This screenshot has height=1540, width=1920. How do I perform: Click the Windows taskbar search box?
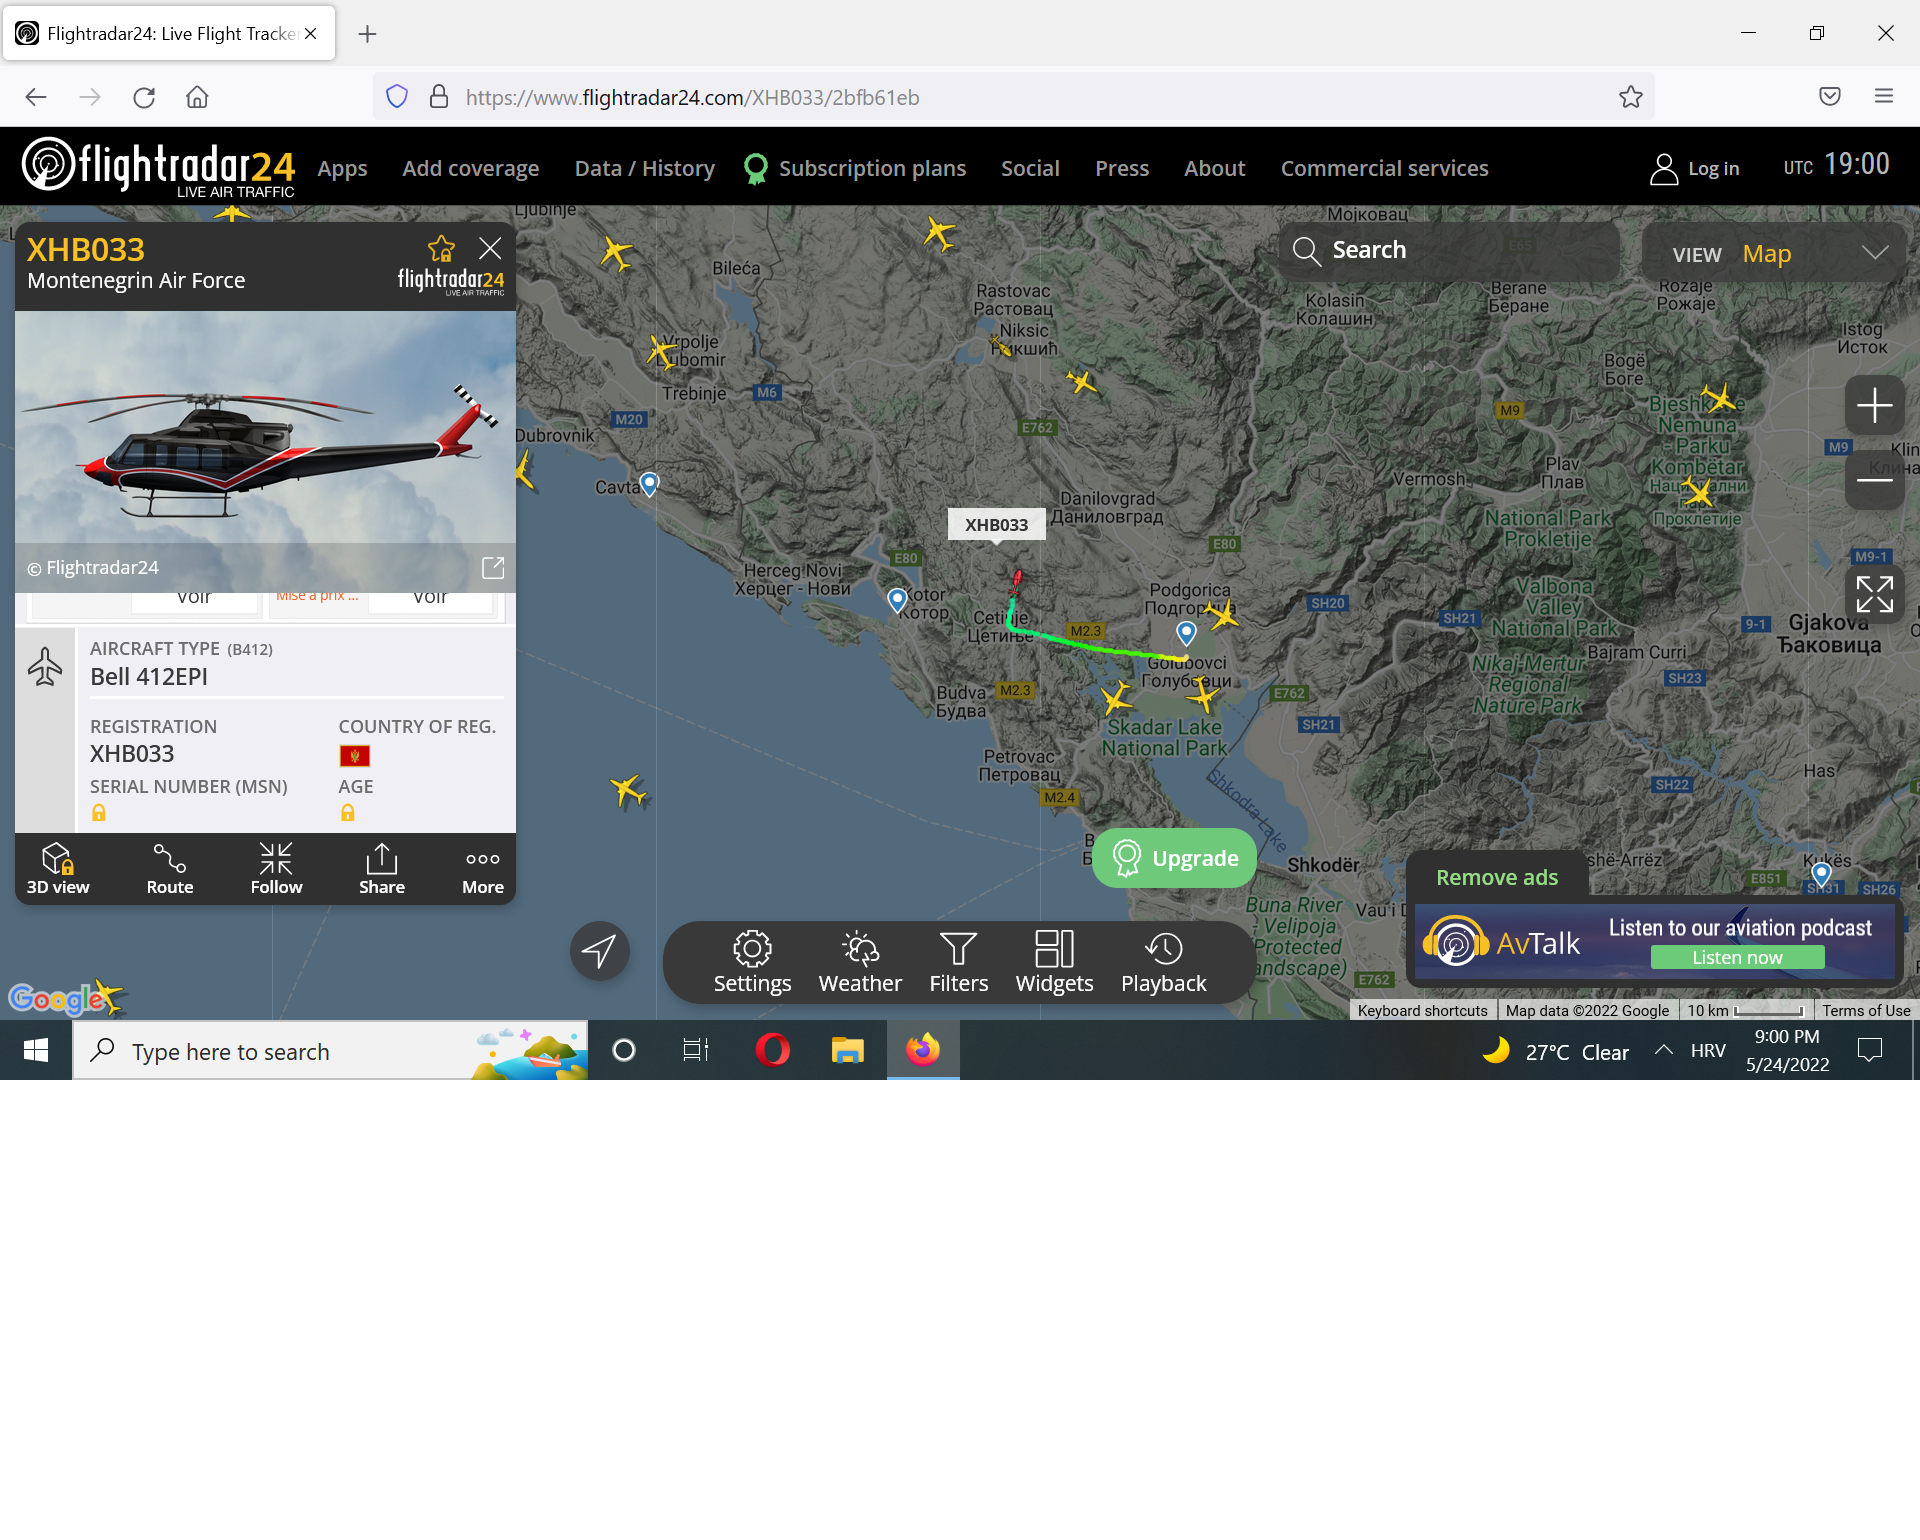tap(330, 1050)
